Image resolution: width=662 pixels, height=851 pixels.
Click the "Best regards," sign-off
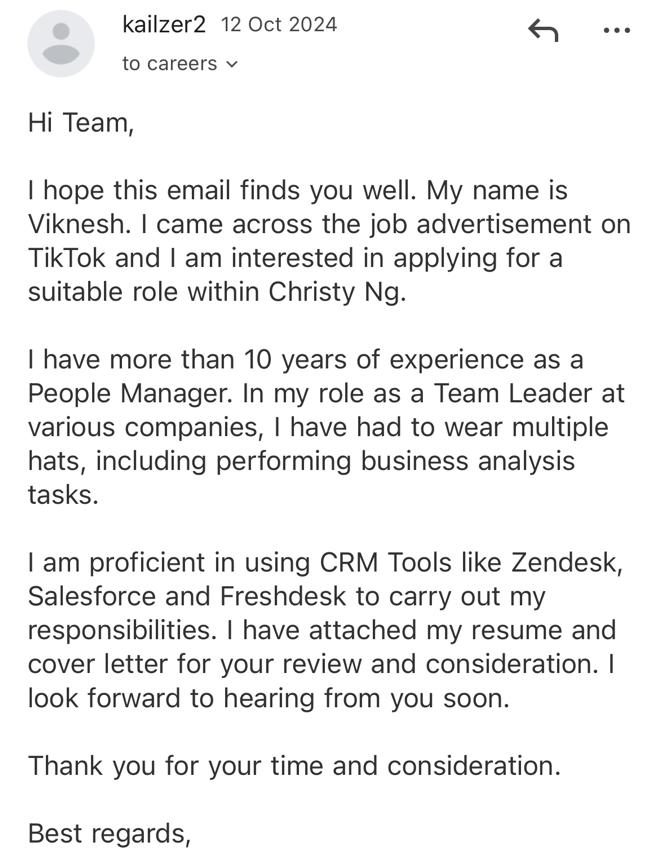[109, 833]
